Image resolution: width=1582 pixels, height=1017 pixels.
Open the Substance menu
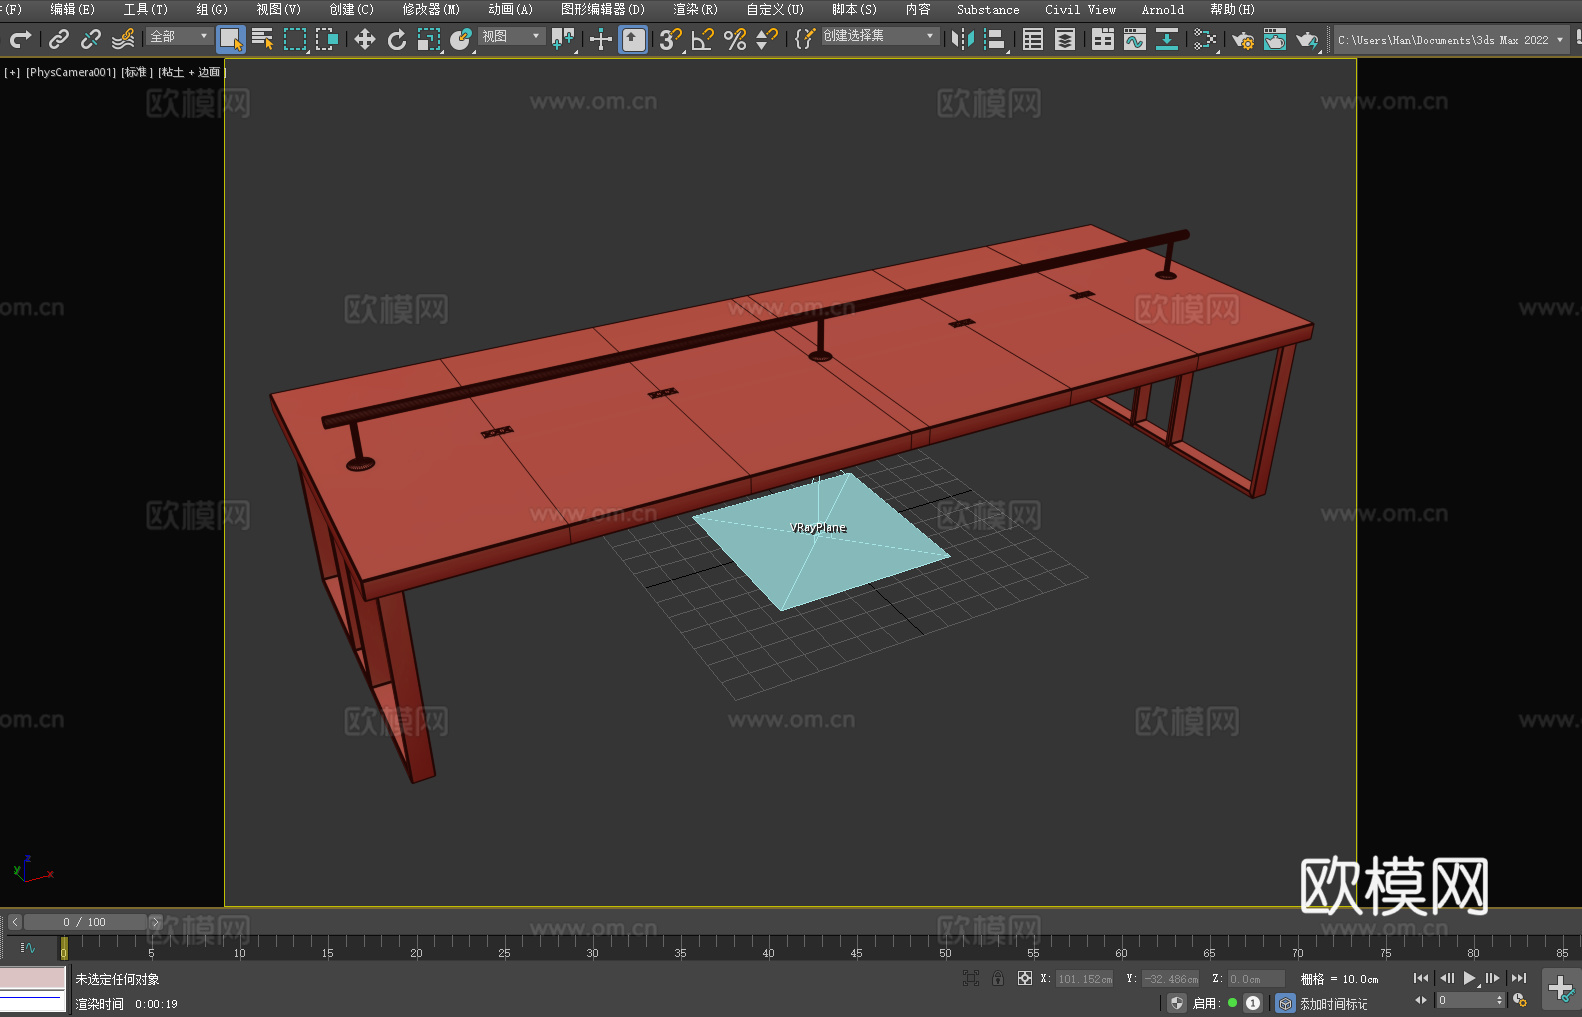tap(988, 9)
